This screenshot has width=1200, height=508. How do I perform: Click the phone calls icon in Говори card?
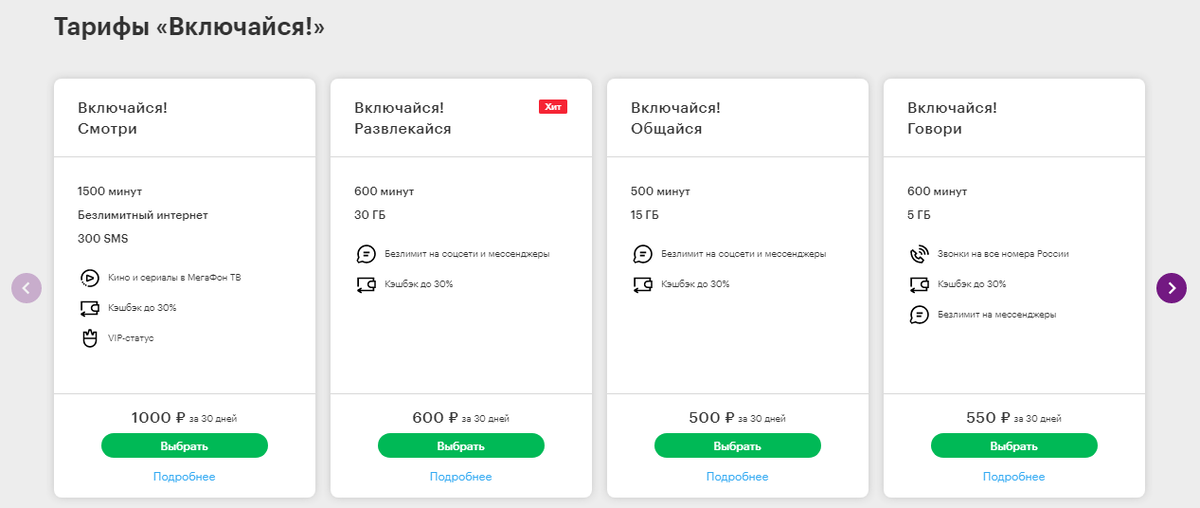tap(919, 254)
